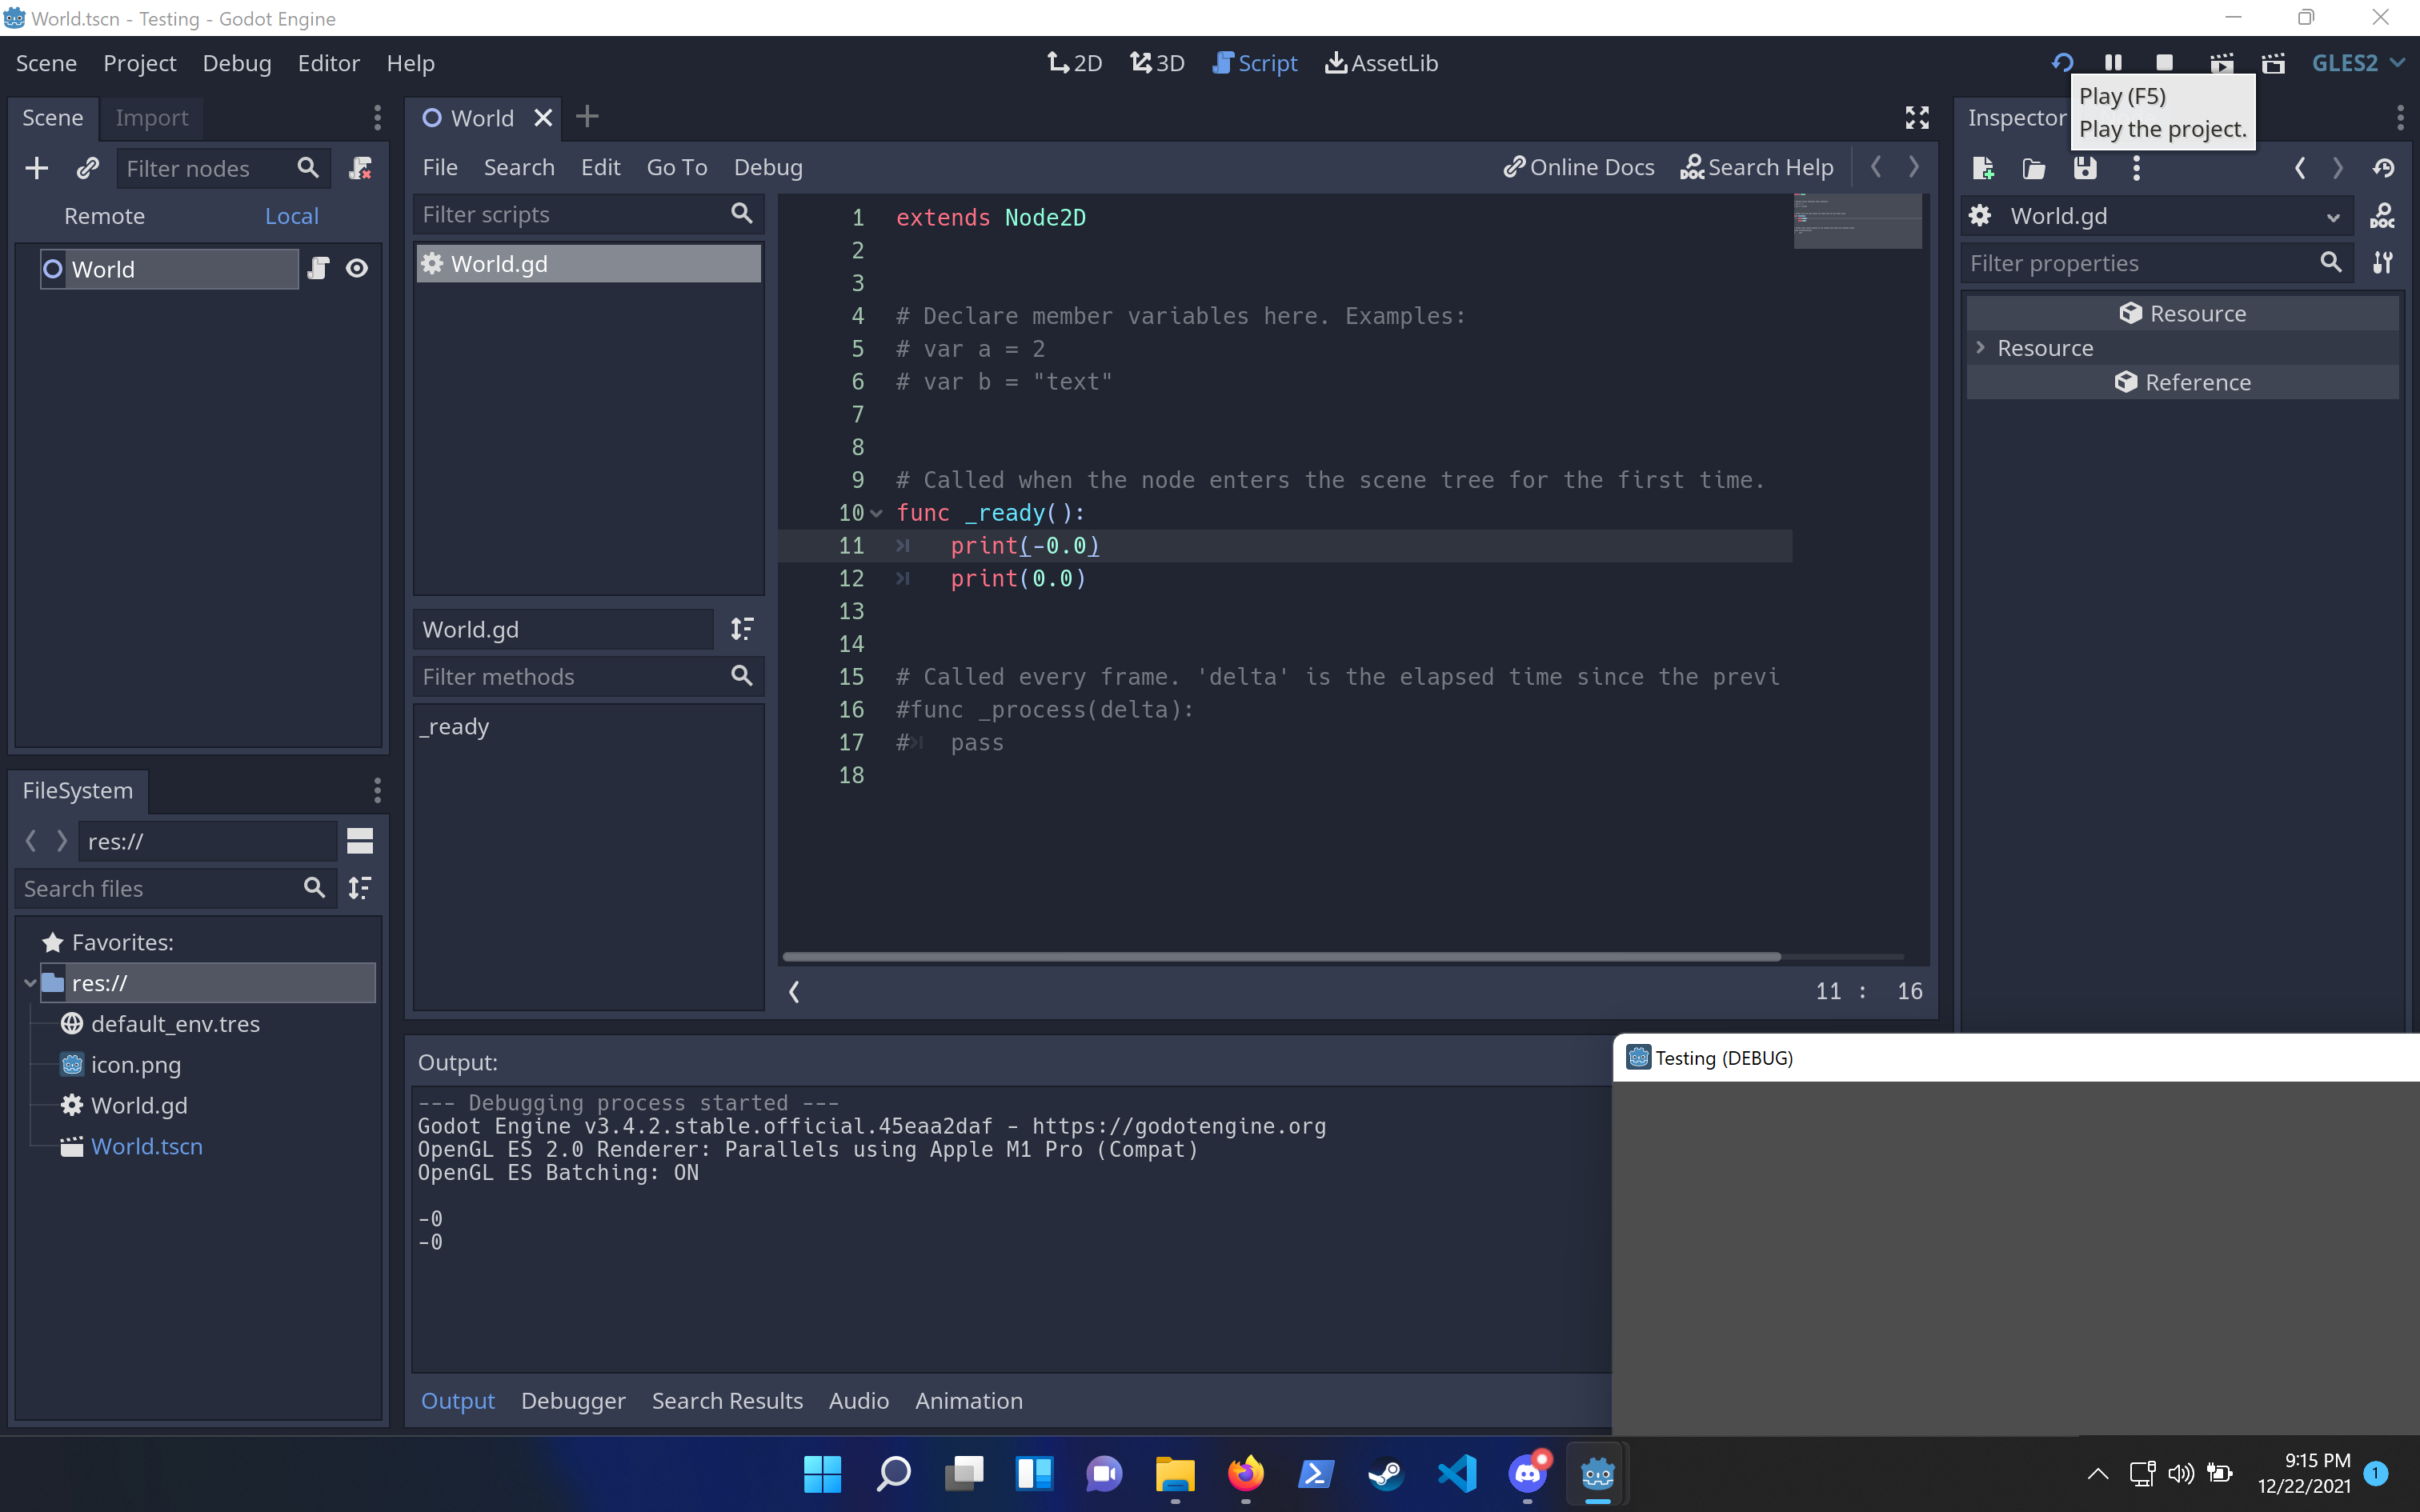Viewport: 2420px width, 1512px height.
Task: Go to next script edit location
Action: click(x=1914, y=167)
